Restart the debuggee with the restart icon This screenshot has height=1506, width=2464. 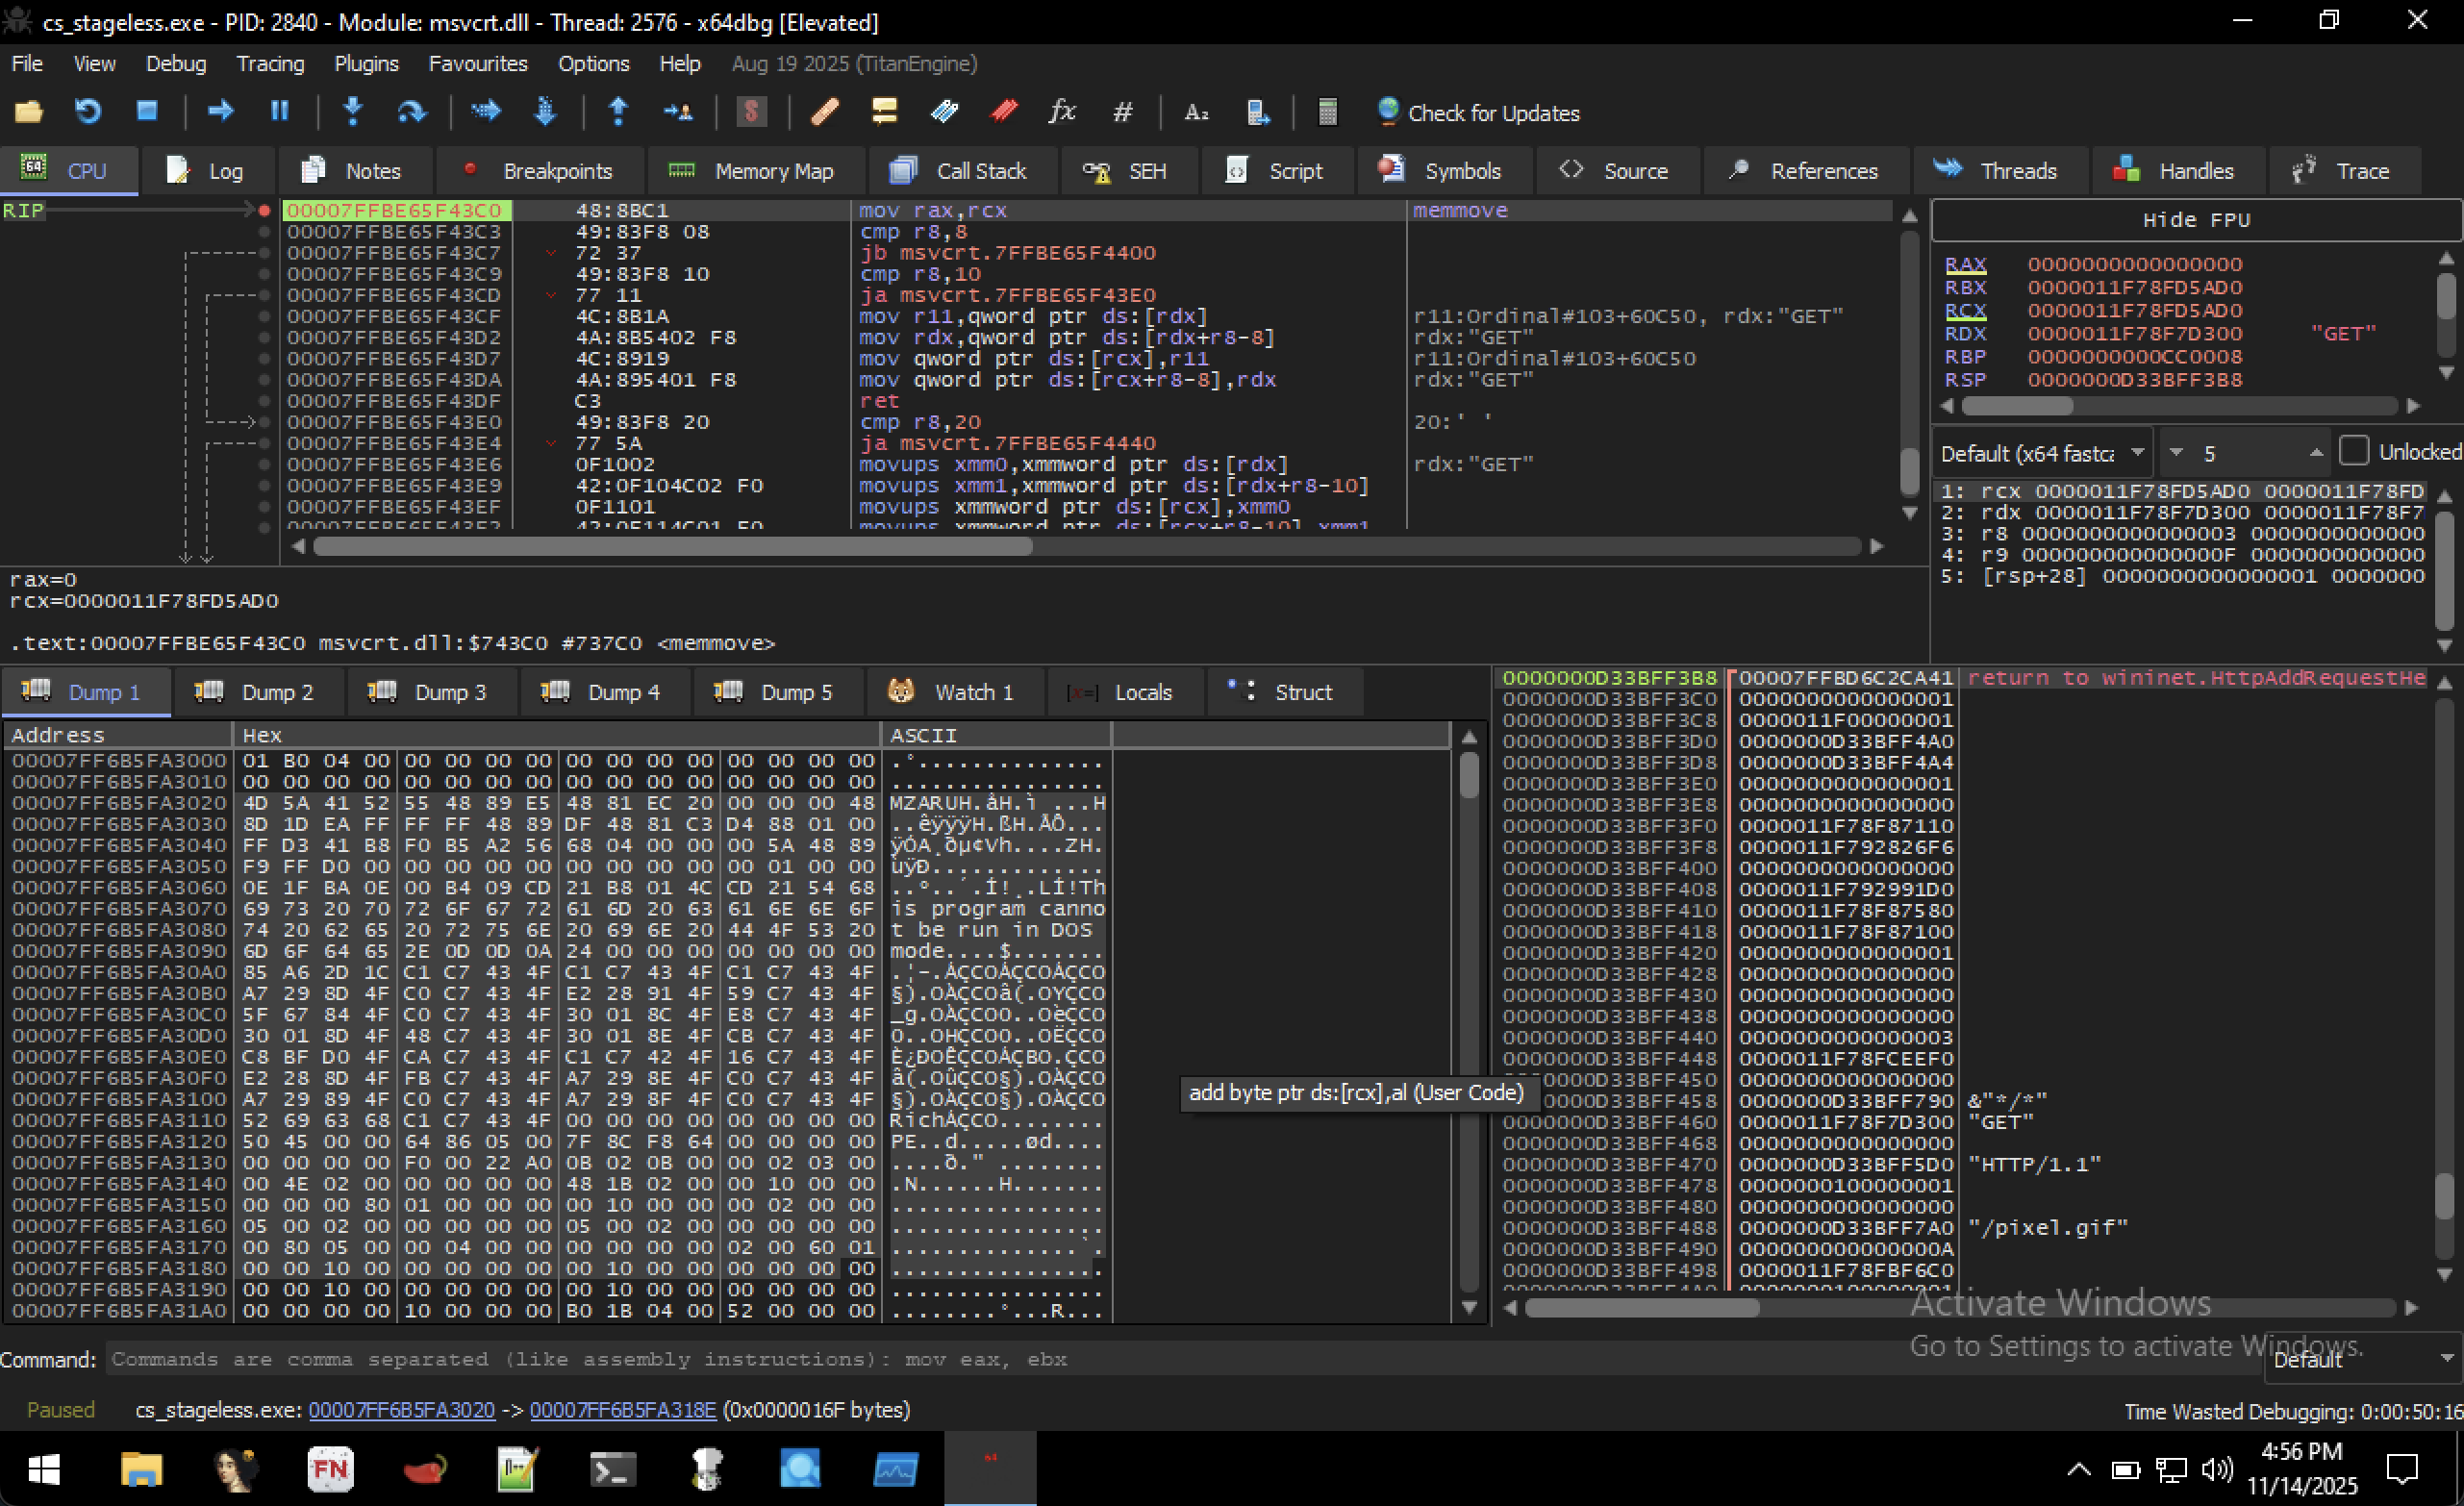click(x=88, y=112)
